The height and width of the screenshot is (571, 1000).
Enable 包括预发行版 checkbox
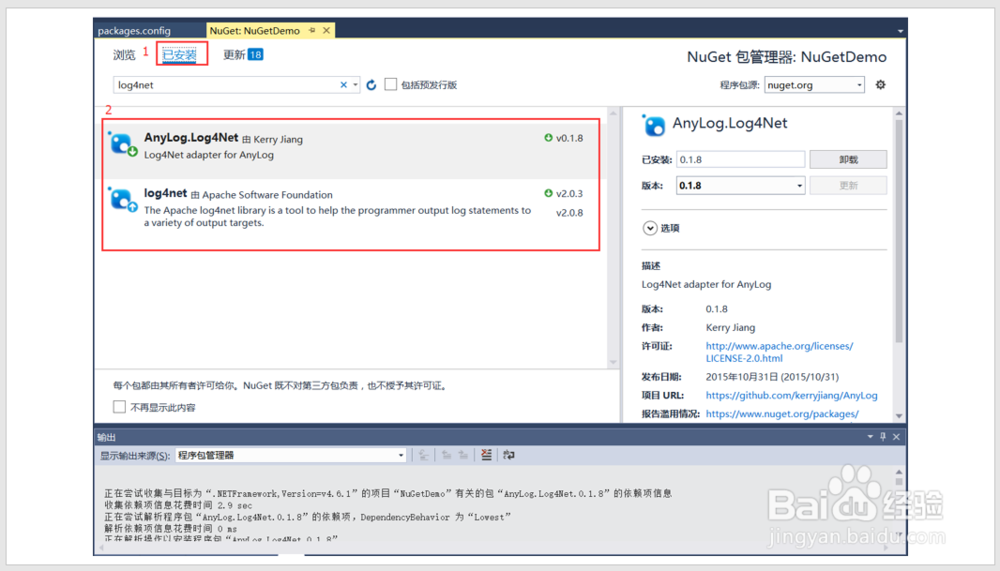tap(391, 84)
